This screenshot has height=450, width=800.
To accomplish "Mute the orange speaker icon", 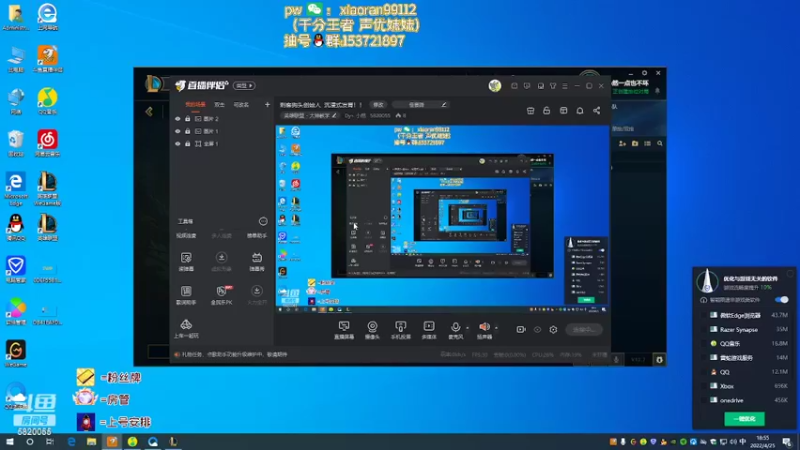I will pos(484,327).
